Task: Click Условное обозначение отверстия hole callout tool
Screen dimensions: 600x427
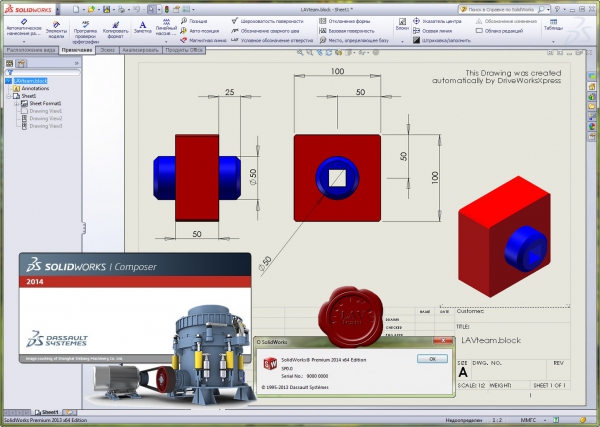Action: pyautogui.click(x=272, y=40)
